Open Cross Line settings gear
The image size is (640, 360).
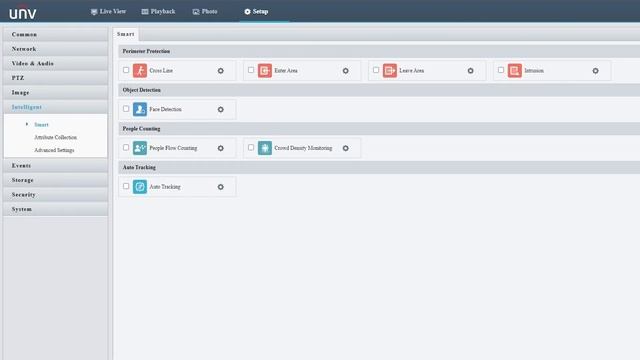220,71
